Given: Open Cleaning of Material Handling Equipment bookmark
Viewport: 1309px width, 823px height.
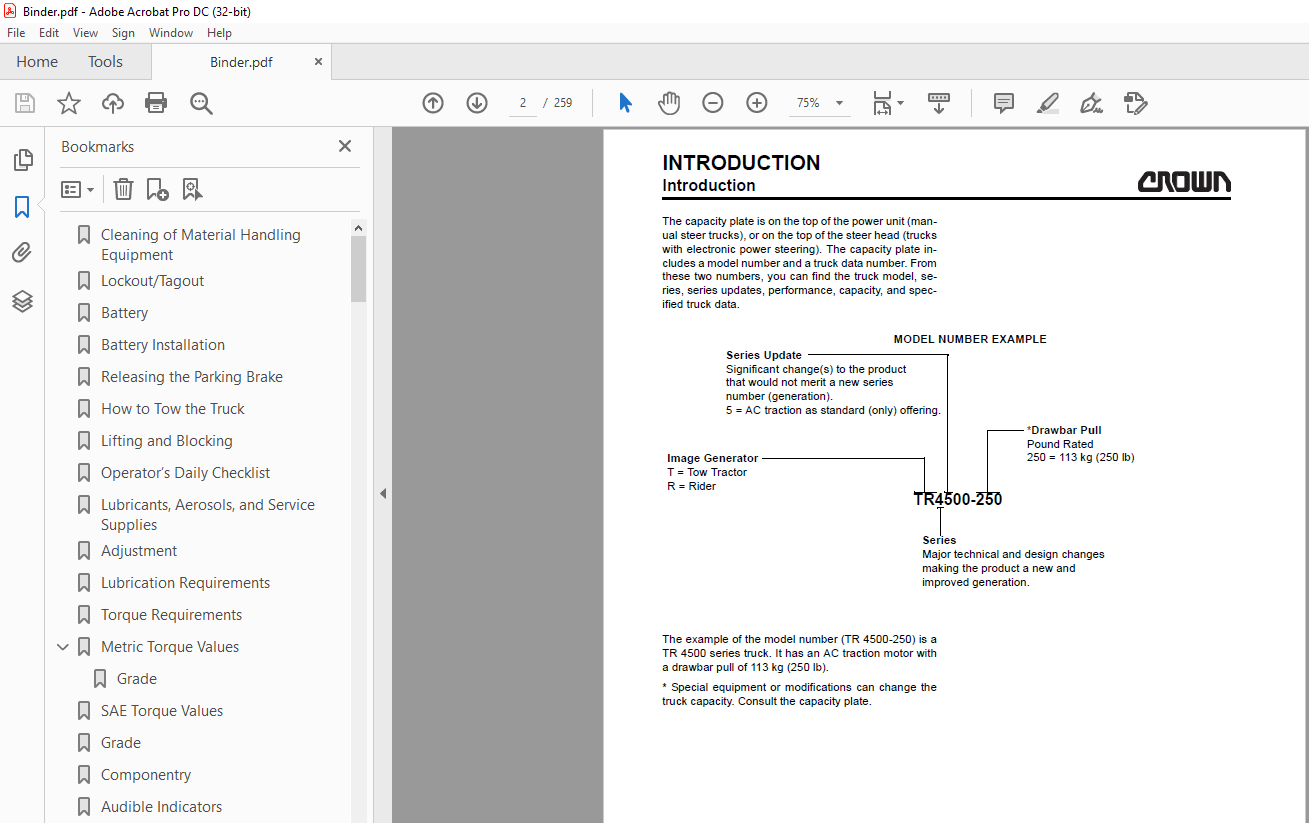Looking at the screenshot, I should click(200, 245).
